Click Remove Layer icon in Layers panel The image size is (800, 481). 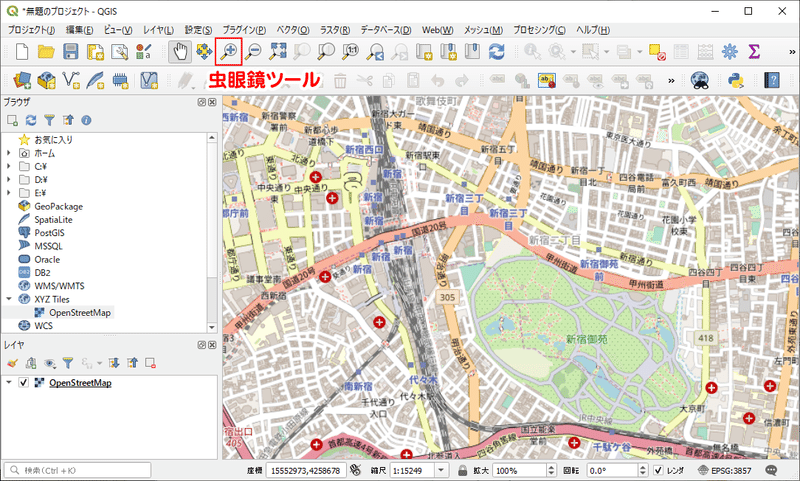150,363
